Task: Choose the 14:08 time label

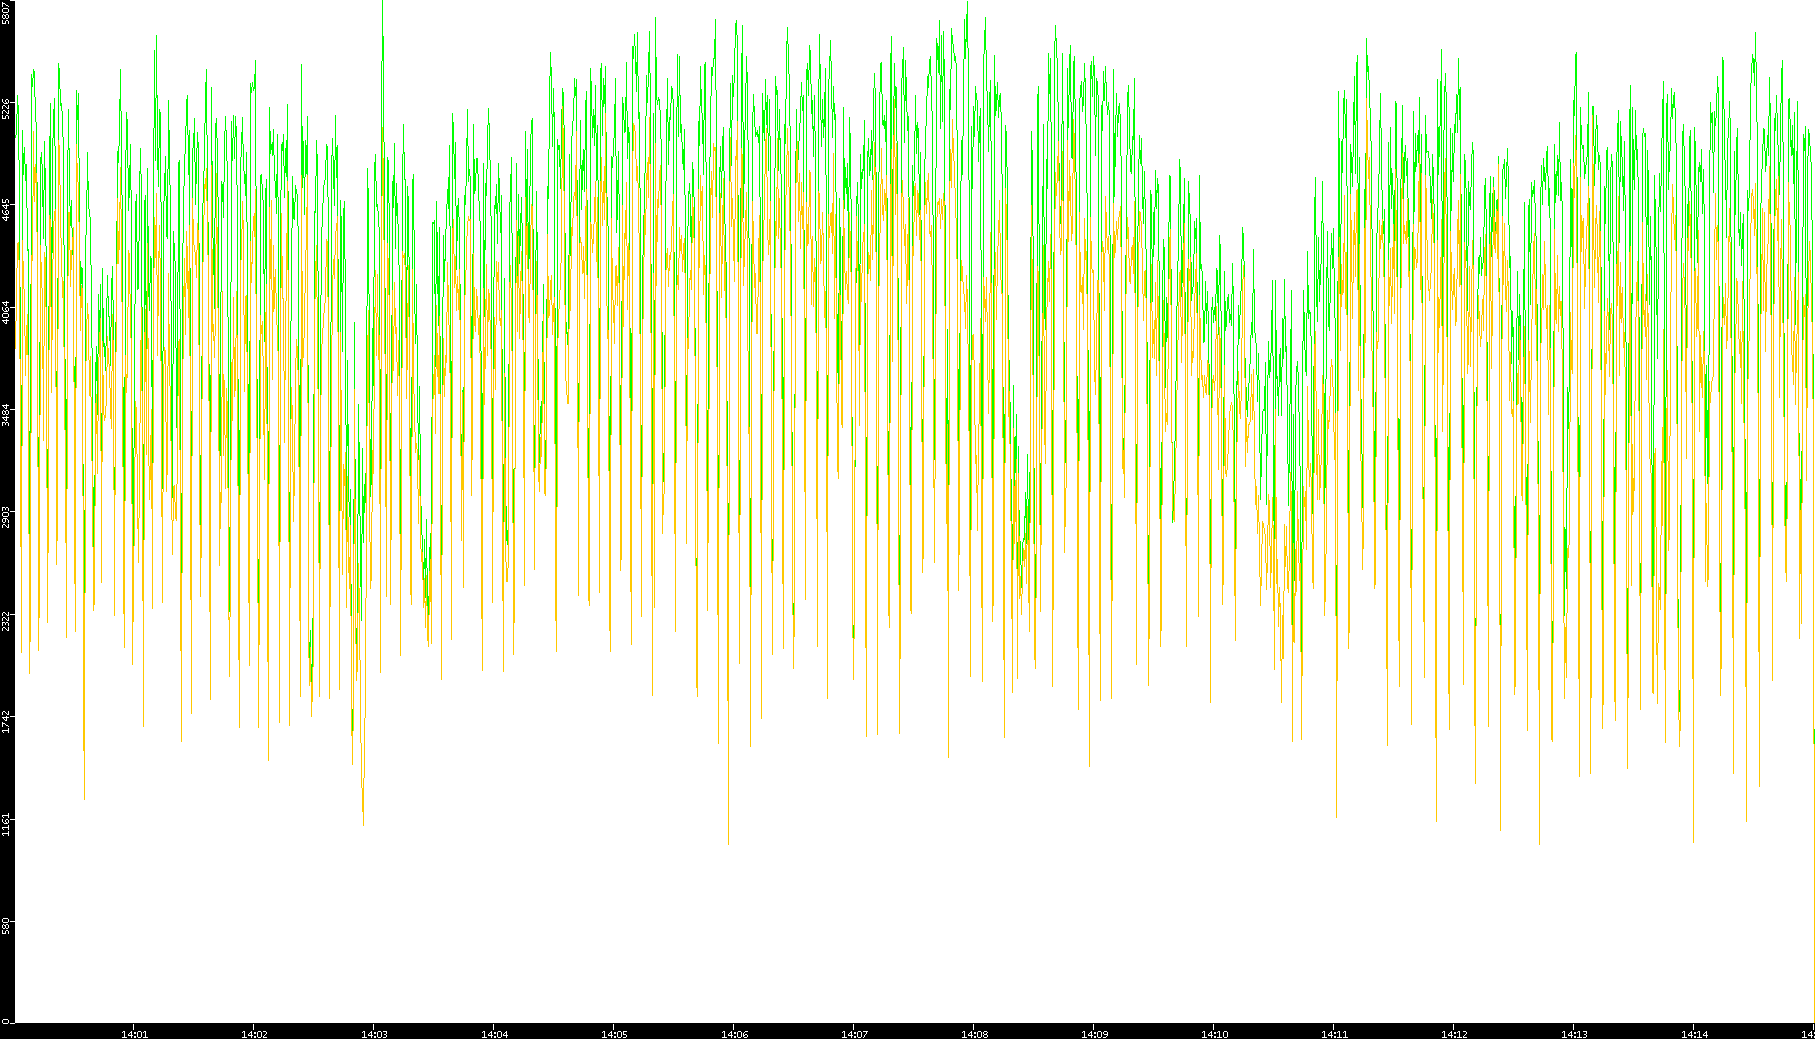Action: tap(974, 1034)
